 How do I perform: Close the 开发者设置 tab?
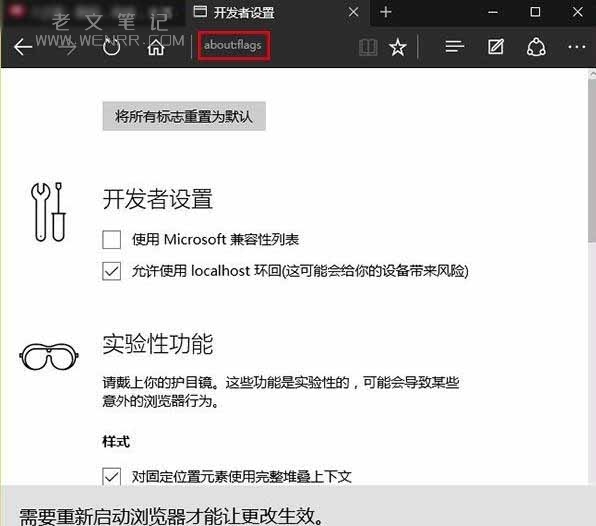353,12
